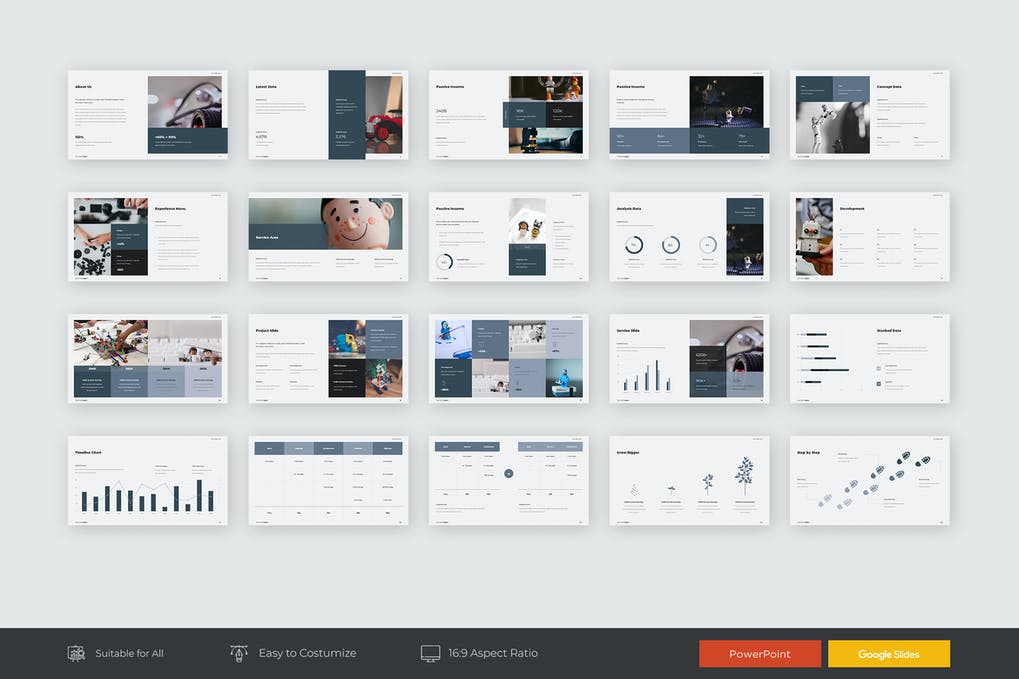Open the Stacked Data slide thumbnail
The width and height of the screenshot is (1019, 679).
[x=869, y=359]
